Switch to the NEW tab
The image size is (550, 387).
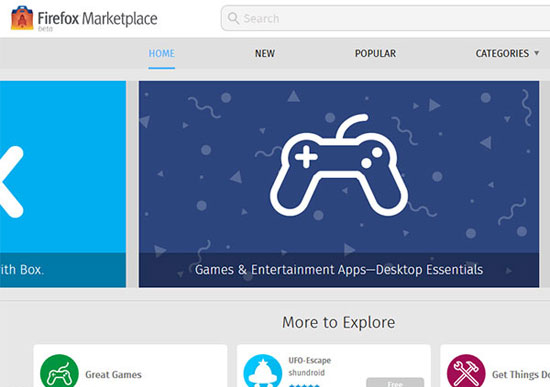click(x=265, y=53)
